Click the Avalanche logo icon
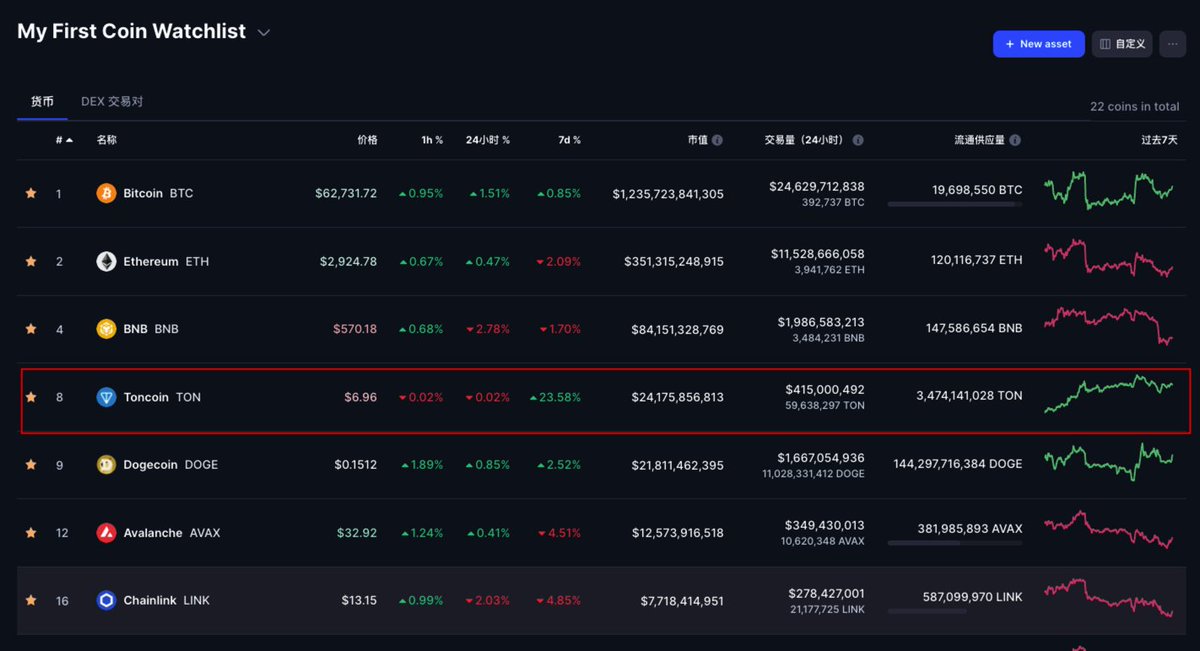The image size is (1200, 651). [x=106, y=533]
